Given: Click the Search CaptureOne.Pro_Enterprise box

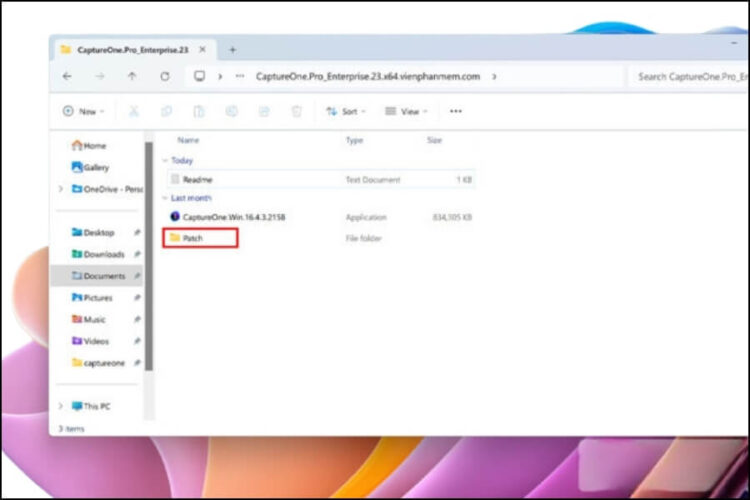Looking at the screenshot, I should point(690,77).
